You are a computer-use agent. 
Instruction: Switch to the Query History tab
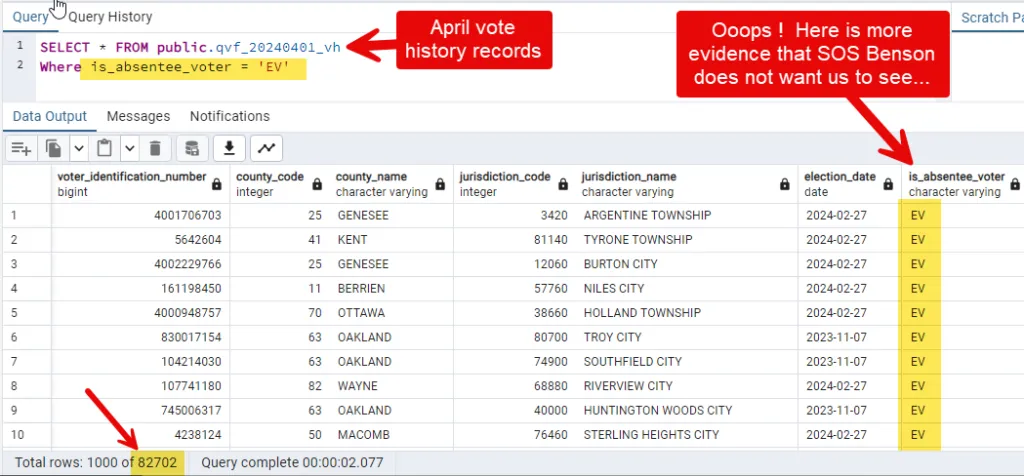tap(110, 16)
